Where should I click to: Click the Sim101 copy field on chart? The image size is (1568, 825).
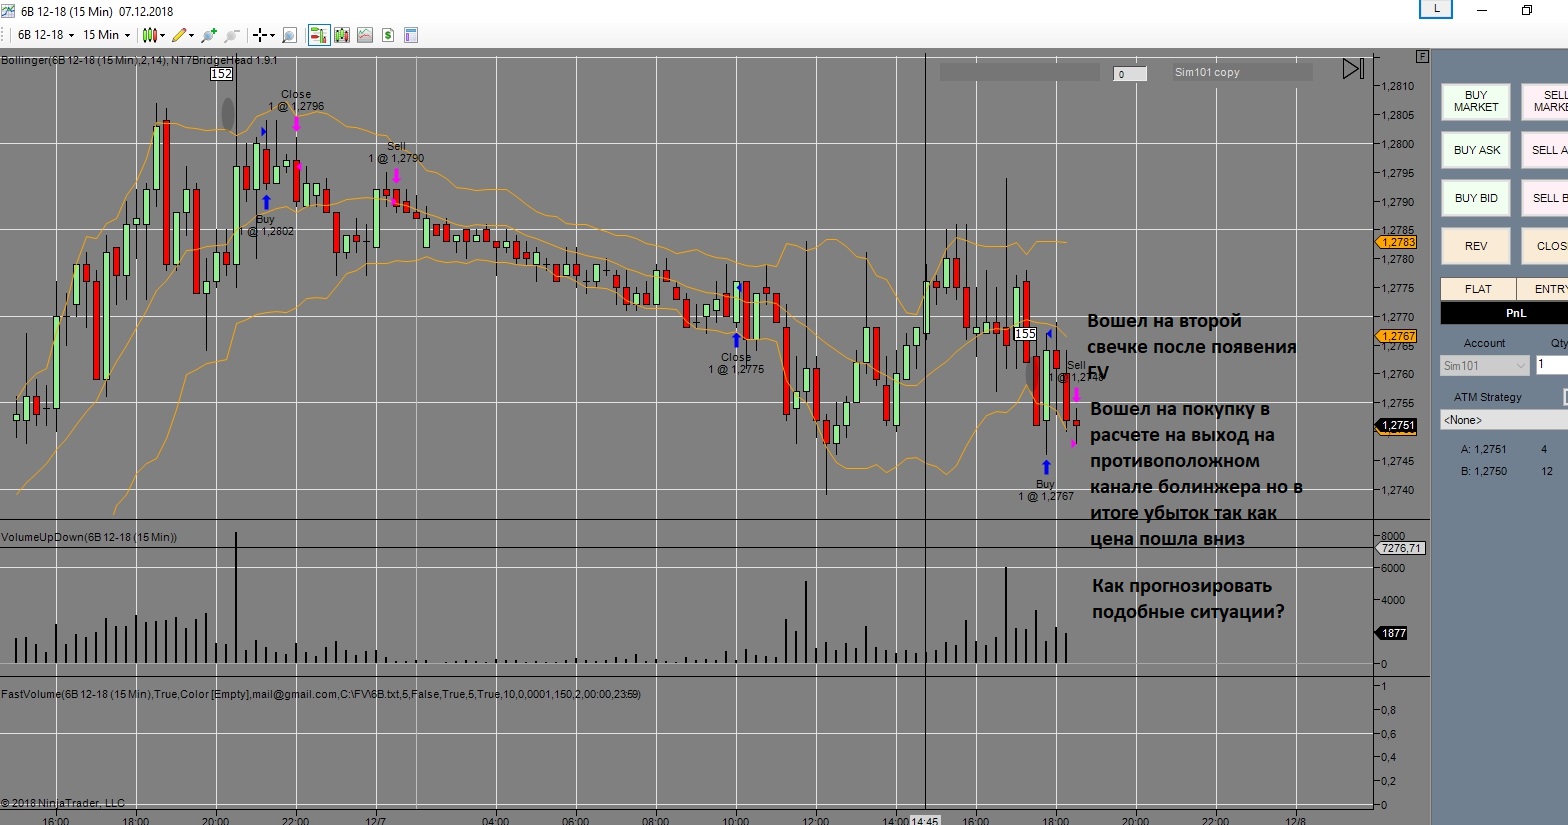1242,72
